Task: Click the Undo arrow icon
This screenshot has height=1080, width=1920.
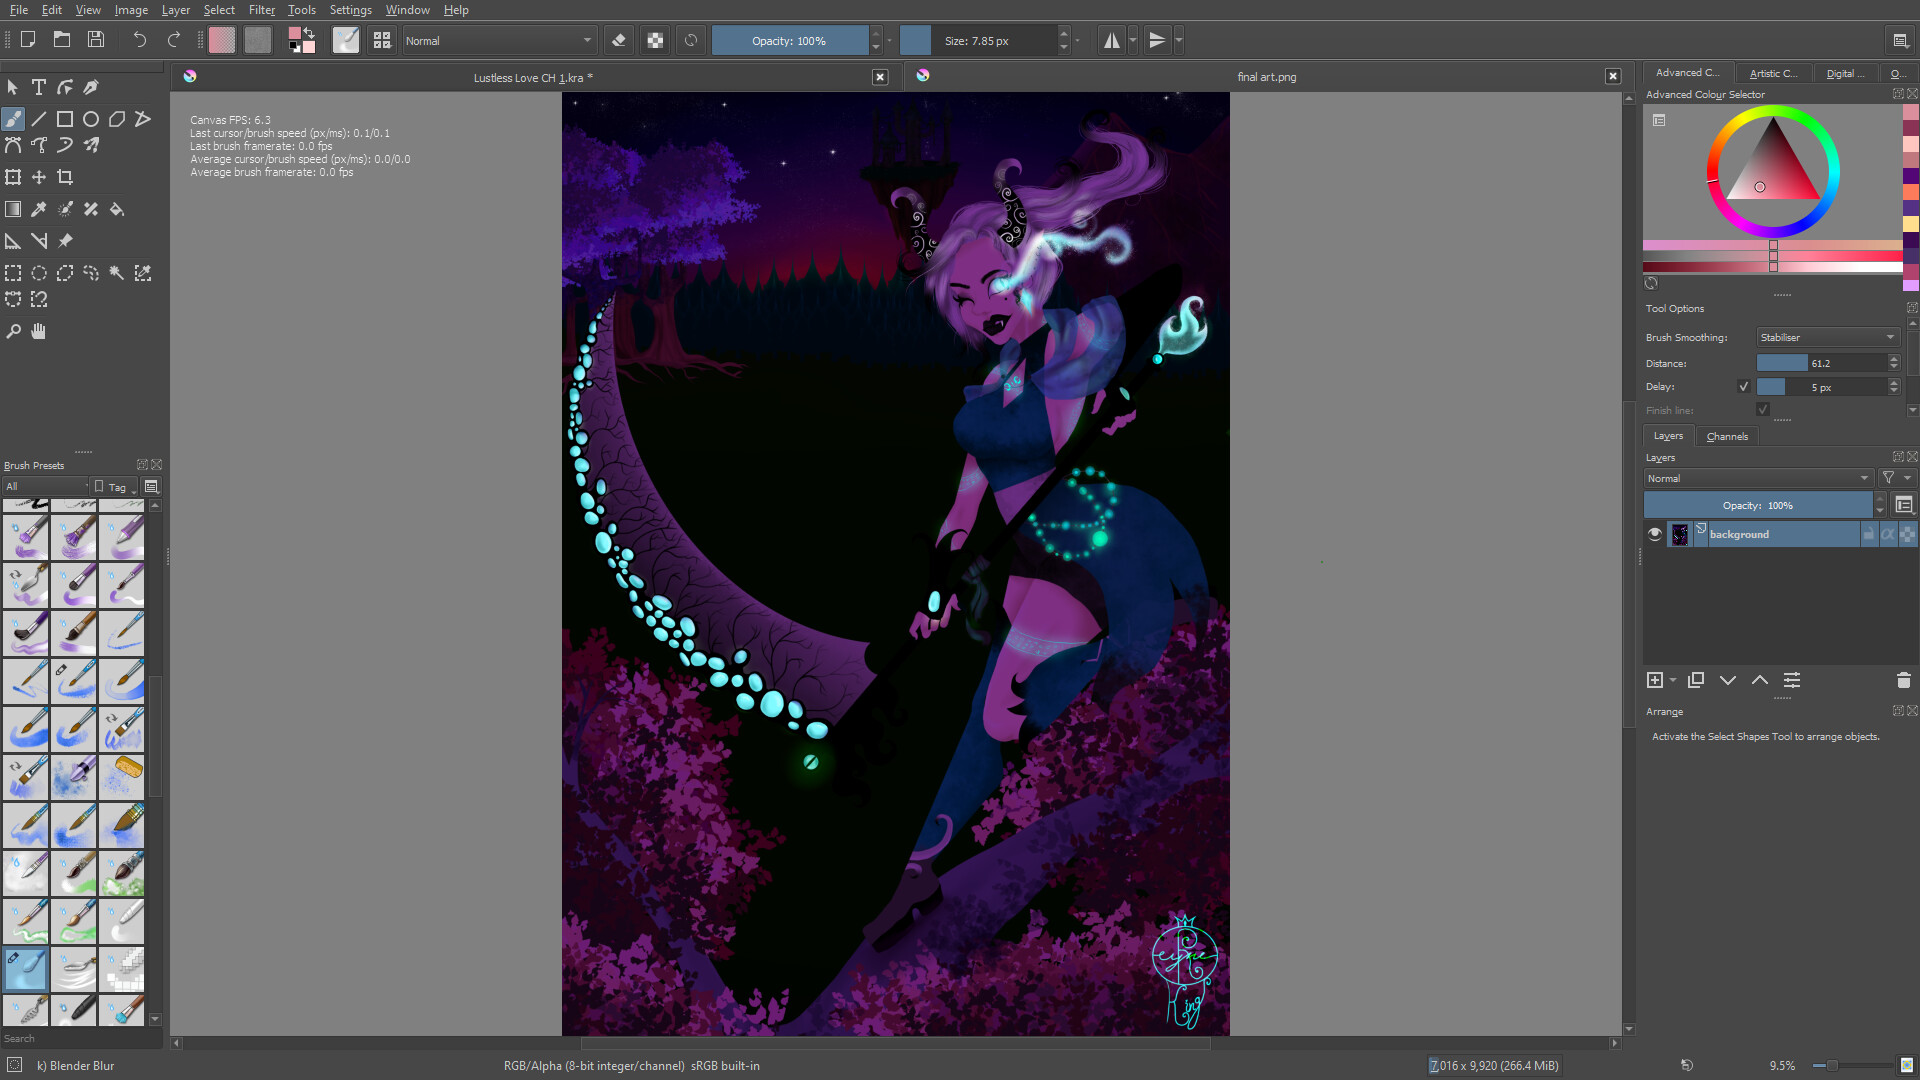Action: (140, 40)
